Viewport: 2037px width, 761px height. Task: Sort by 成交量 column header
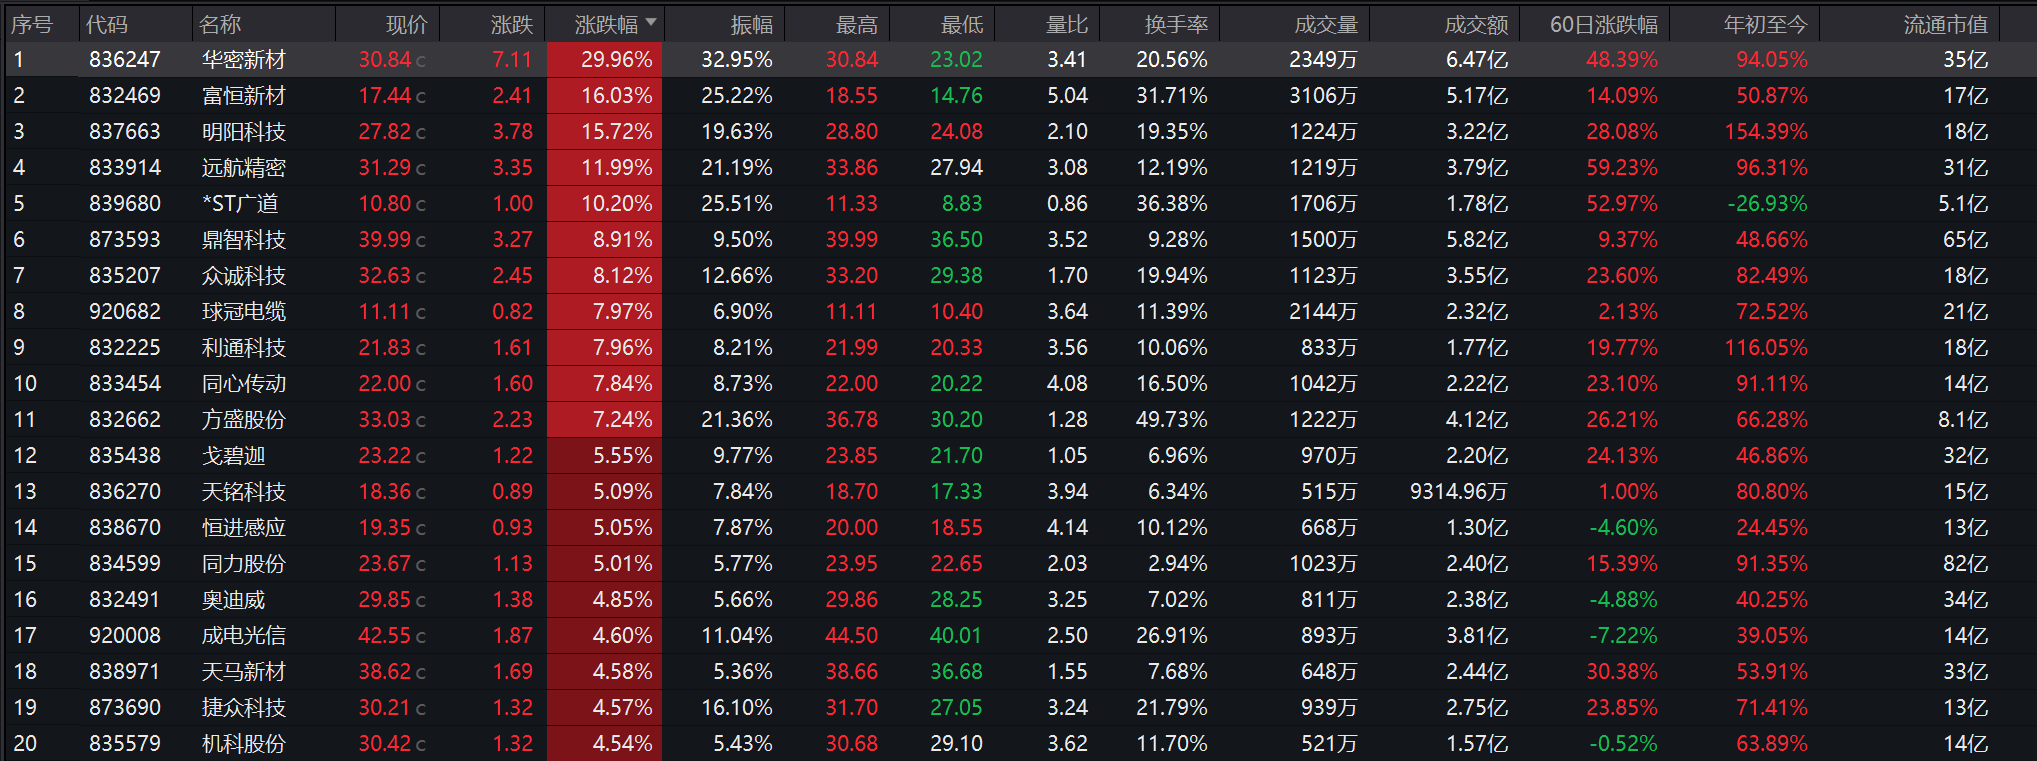1326,24
